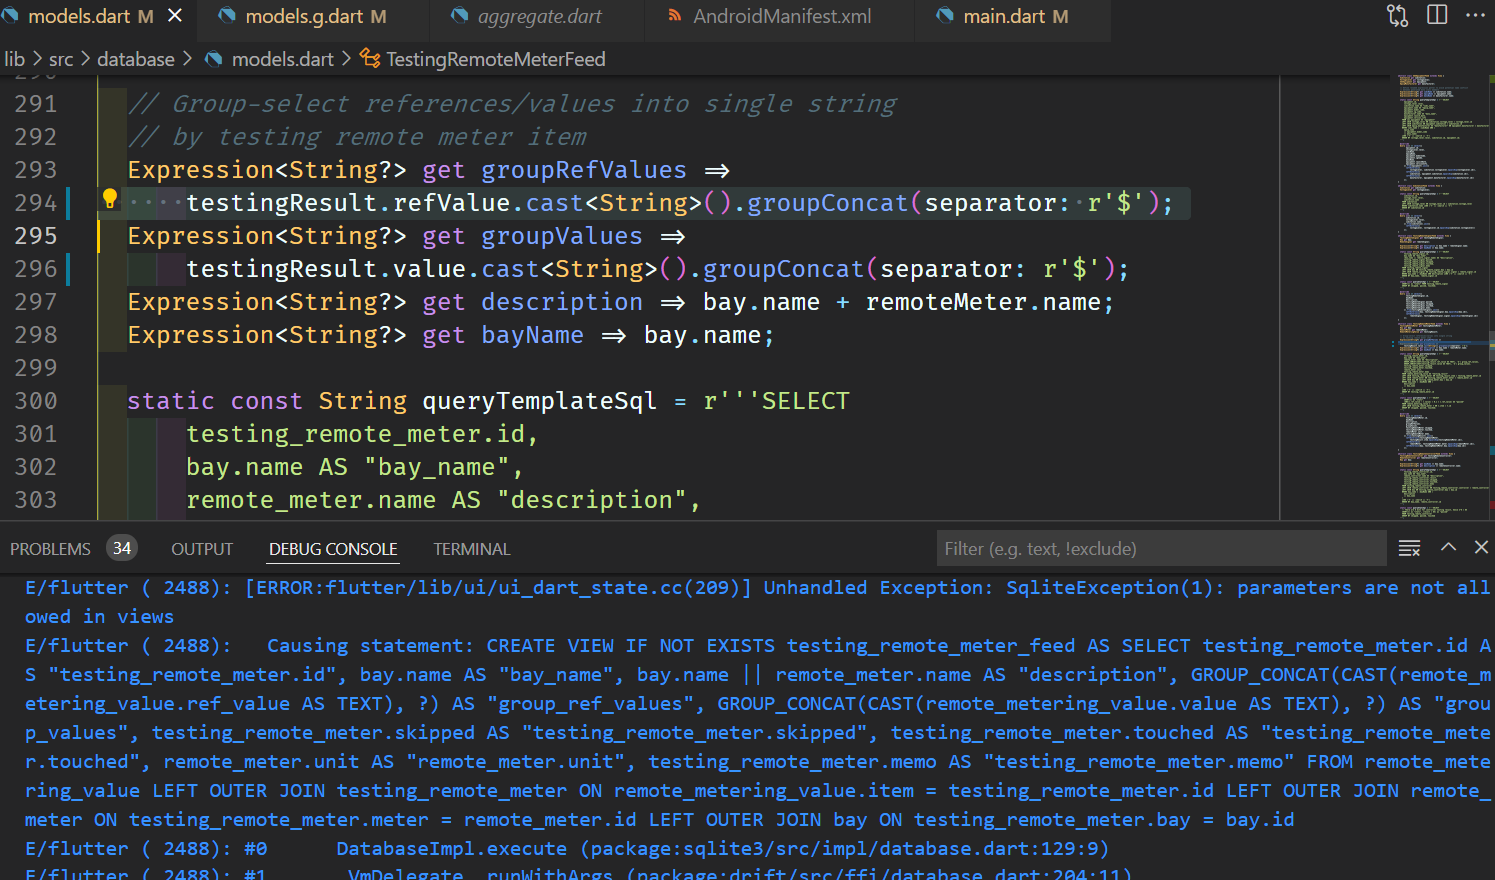Split the editor using the split icon
The image size is (1495, 880).
(x=1437, y=14)
